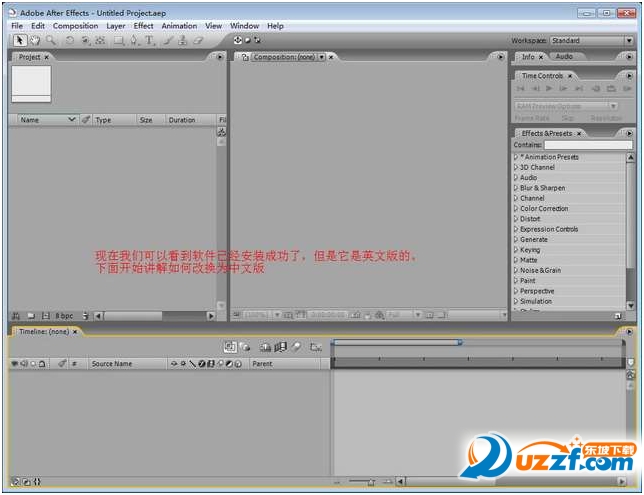Open the Layer menu
The image size is (644, 495).
(115, 26)
